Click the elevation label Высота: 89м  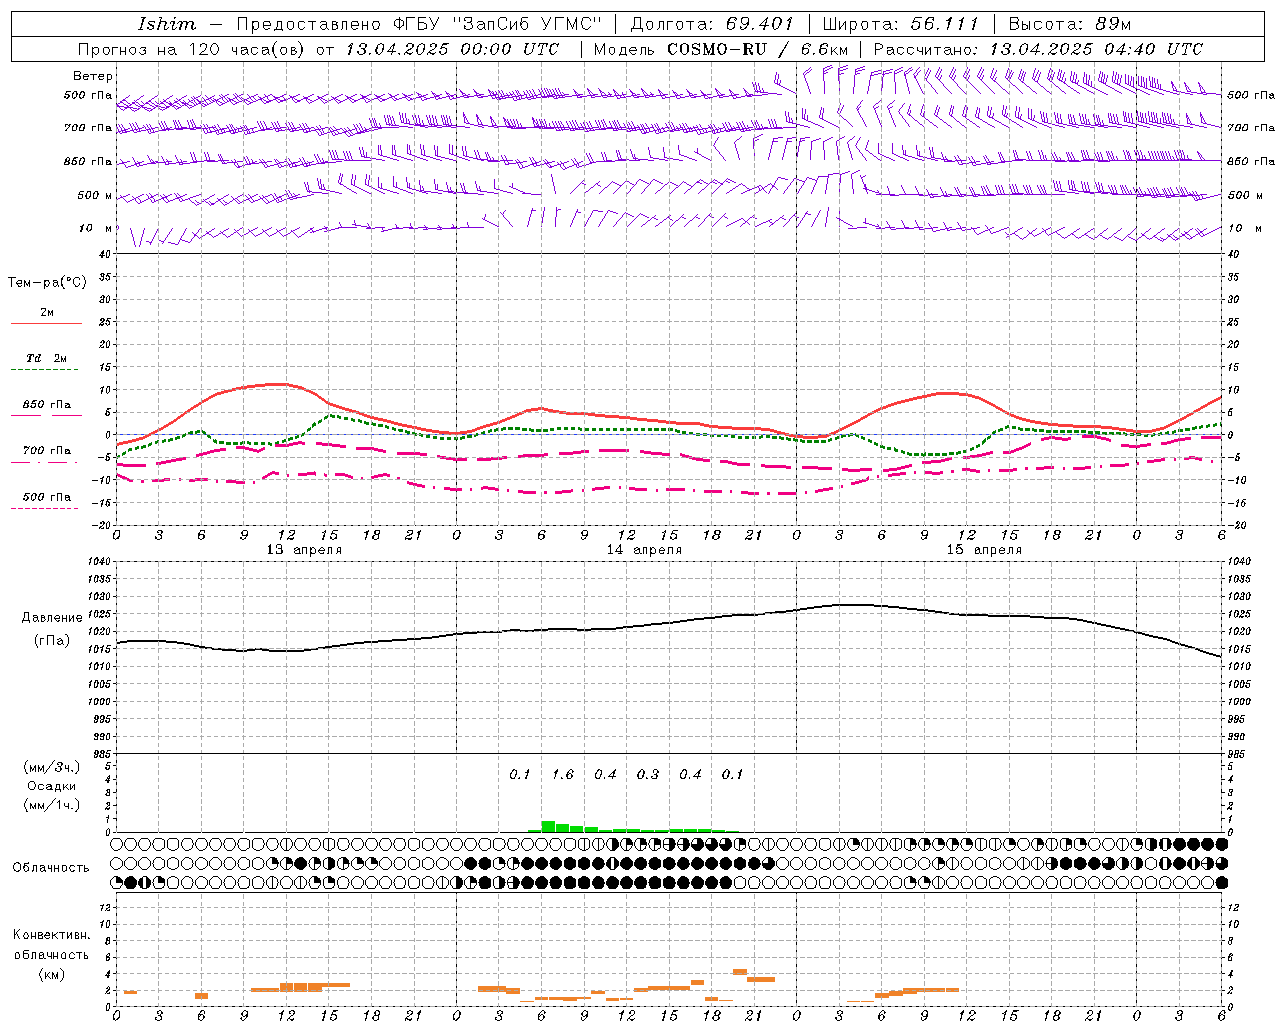(x=1070, y=24)
